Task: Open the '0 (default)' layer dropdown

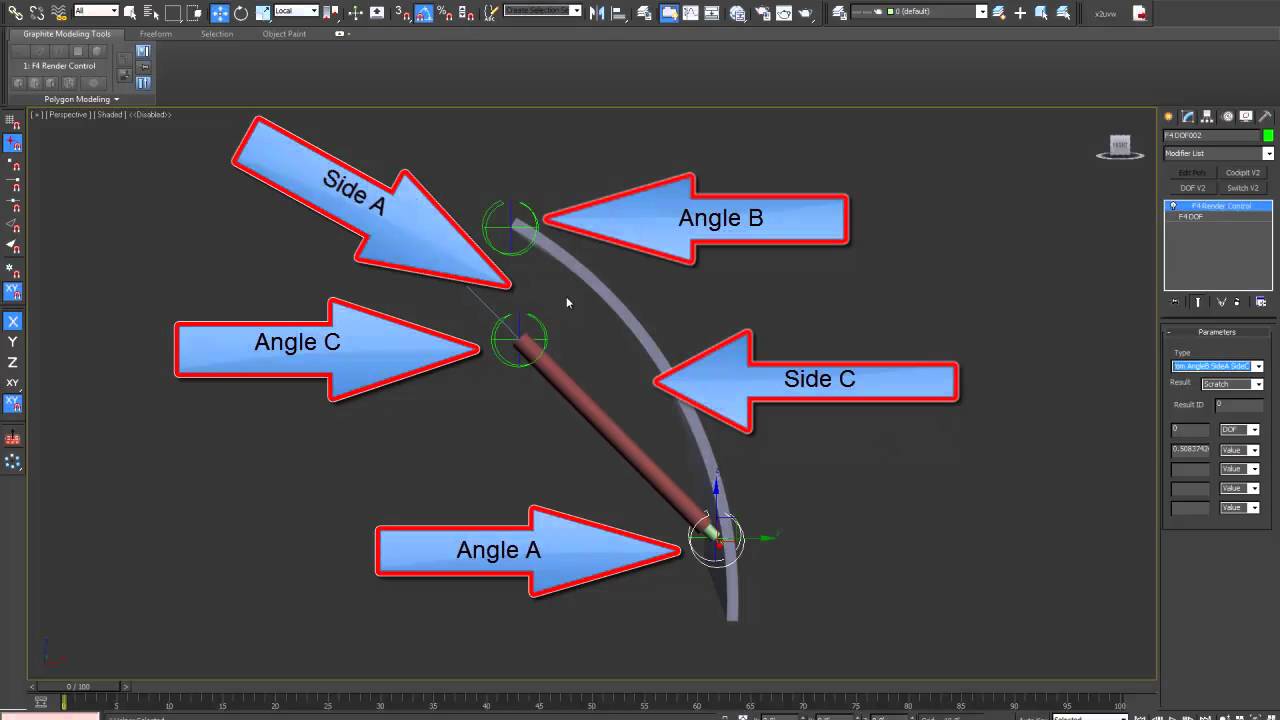Action: 919,11
